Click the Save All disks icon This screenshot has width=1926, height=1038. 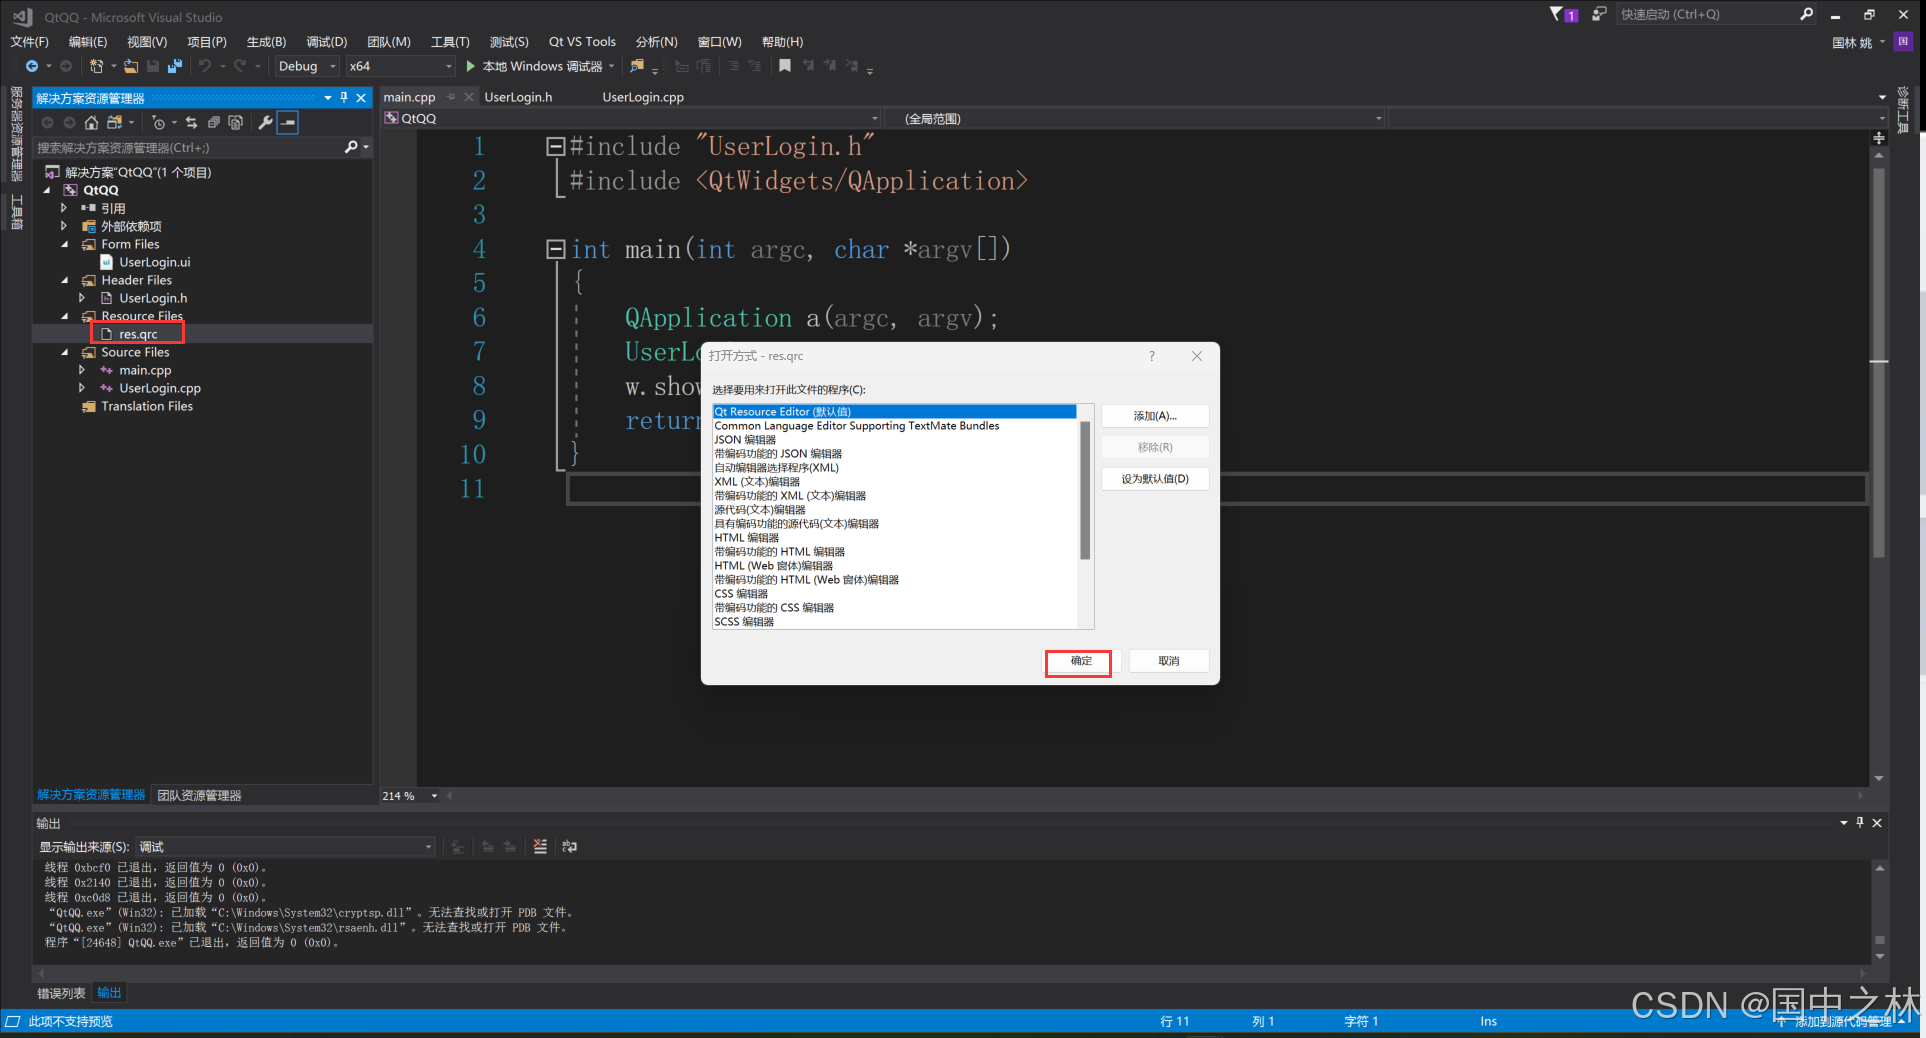point(175,66)
